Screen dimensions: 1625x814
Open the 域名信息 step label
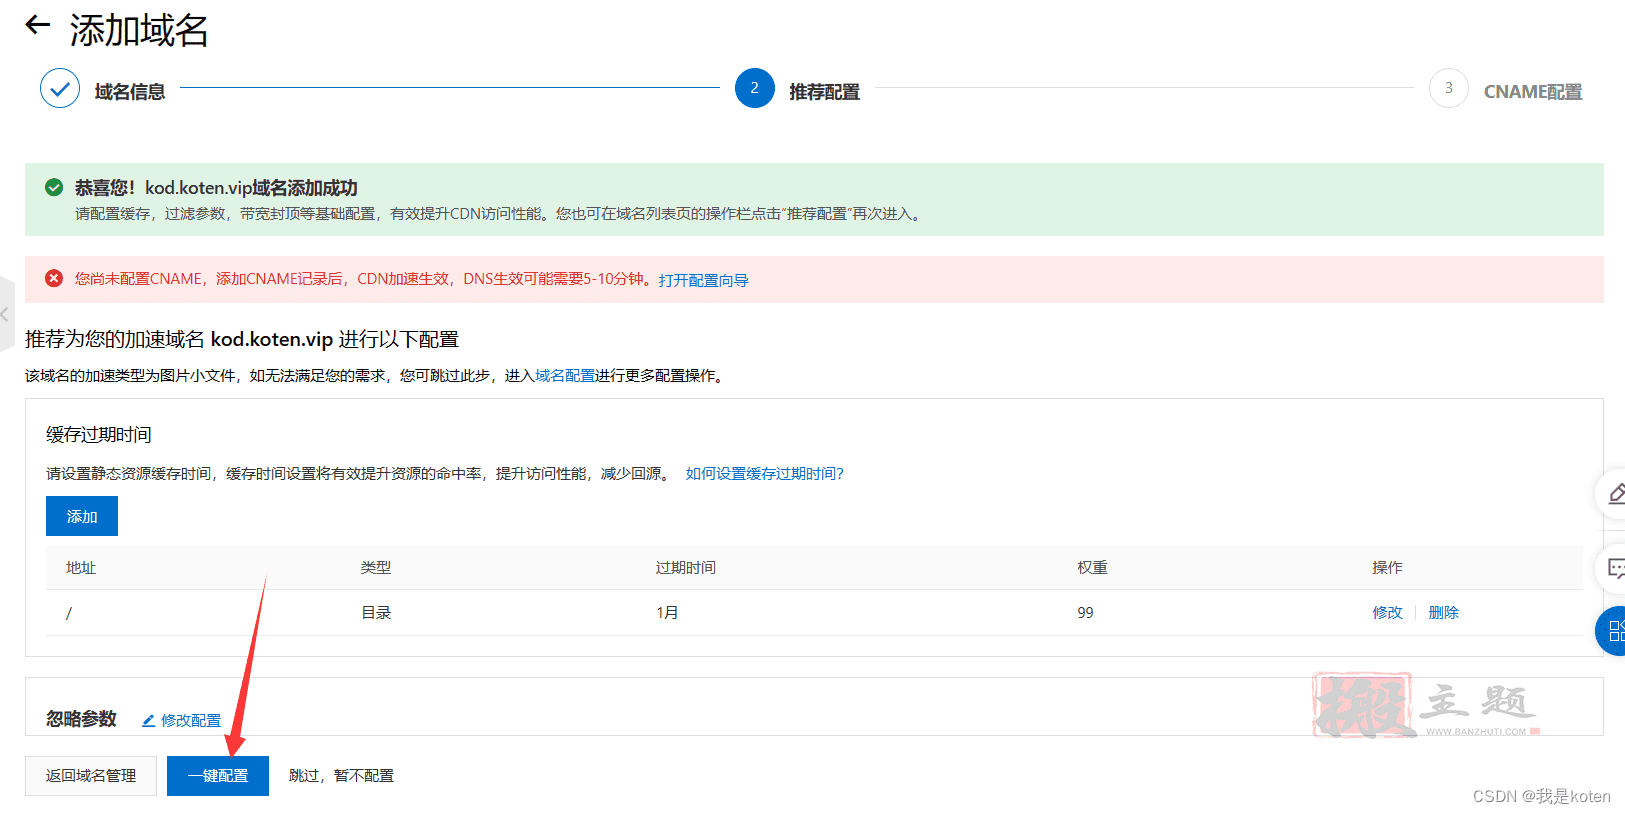coord(130,92)
